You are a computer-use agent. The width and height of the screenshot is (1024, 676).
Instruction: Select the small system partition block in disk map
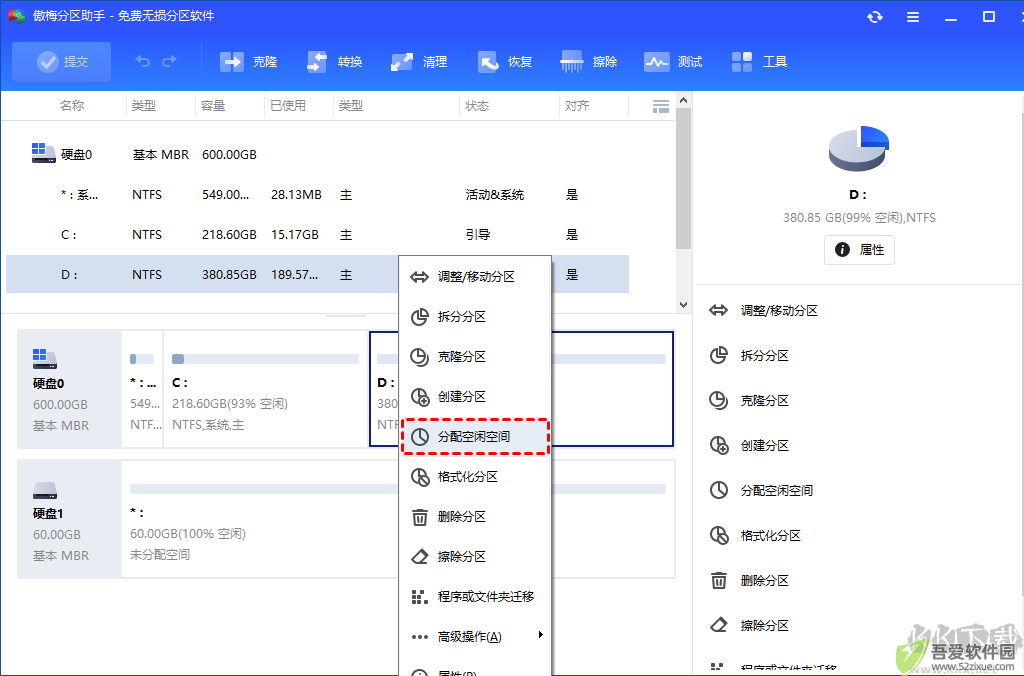tap(142, 389)
